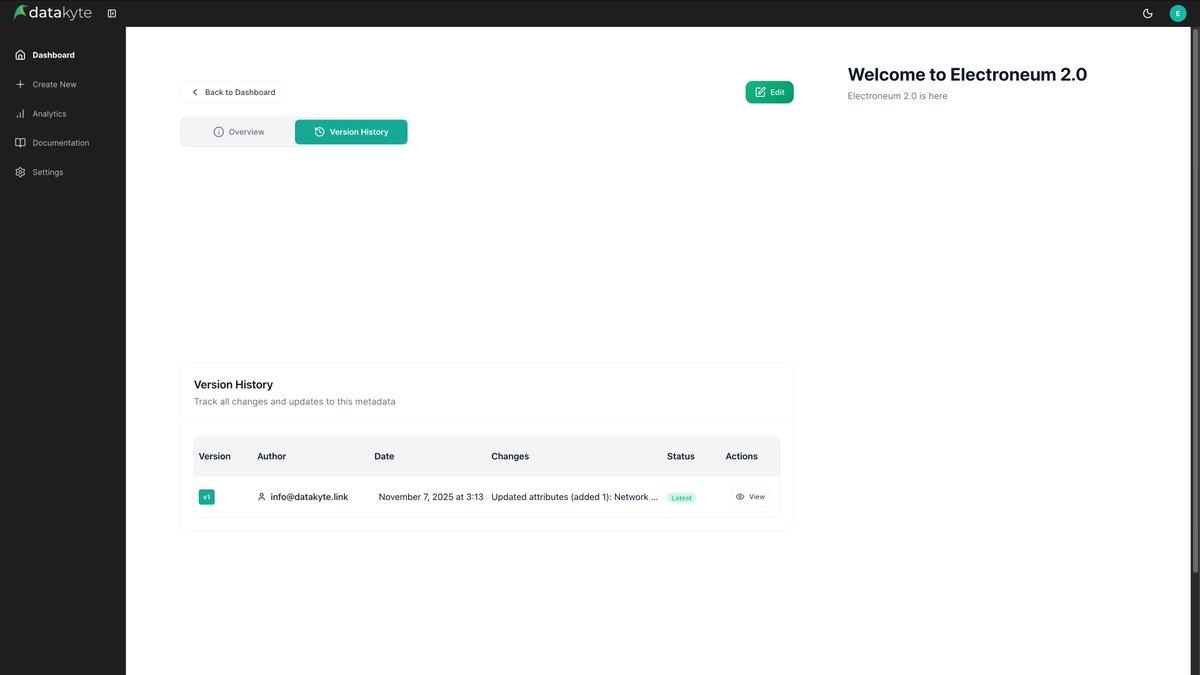Click the page vertical scrollbar
The height and width of the screenshot is (675, 1200).
[x=1195, y=300]
